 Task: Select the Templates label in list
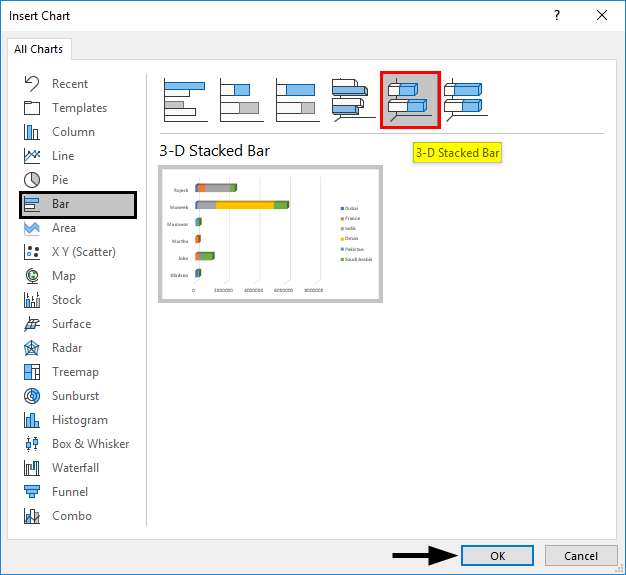(x=79, y=108)
